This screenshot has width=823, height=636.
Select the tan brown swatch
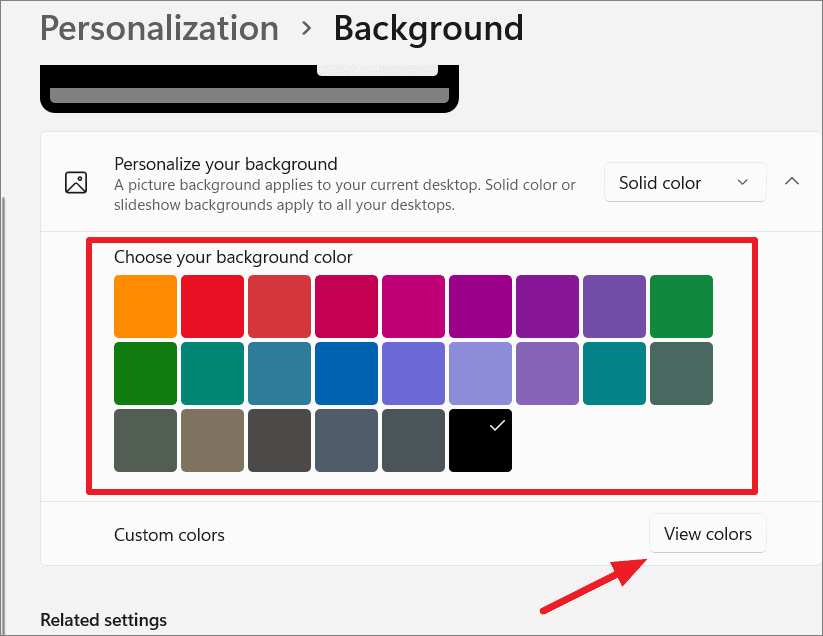(x=212, y=440)
